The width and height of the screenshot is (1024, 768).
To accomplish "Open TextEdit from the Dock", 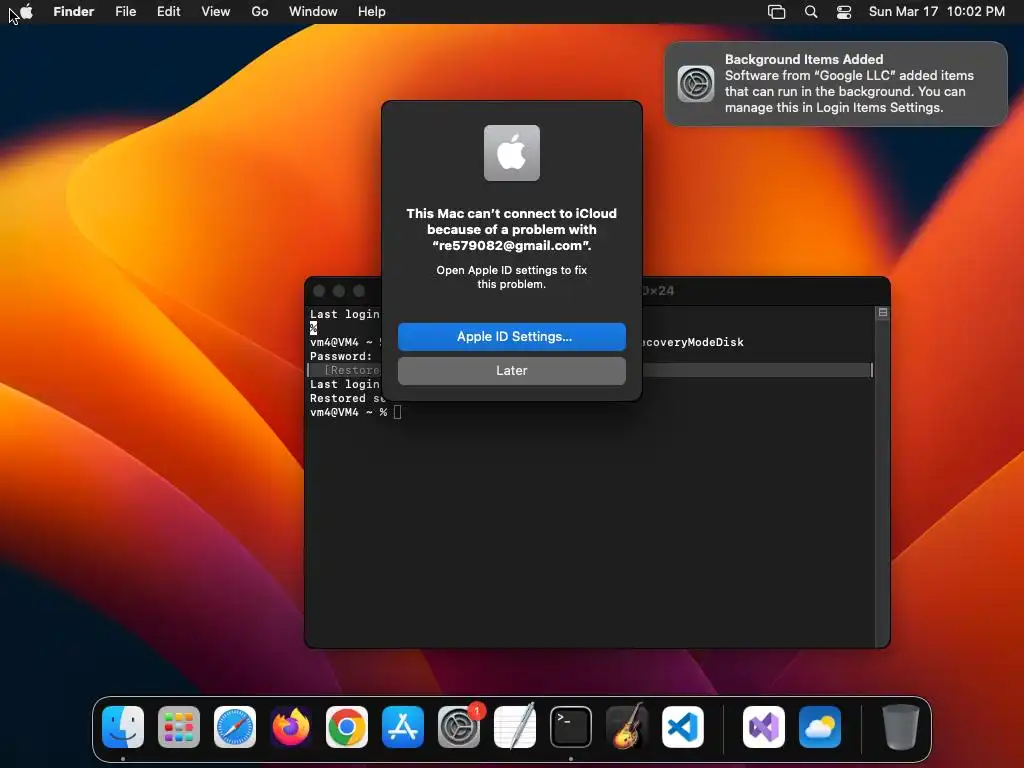I will (515, 727).
